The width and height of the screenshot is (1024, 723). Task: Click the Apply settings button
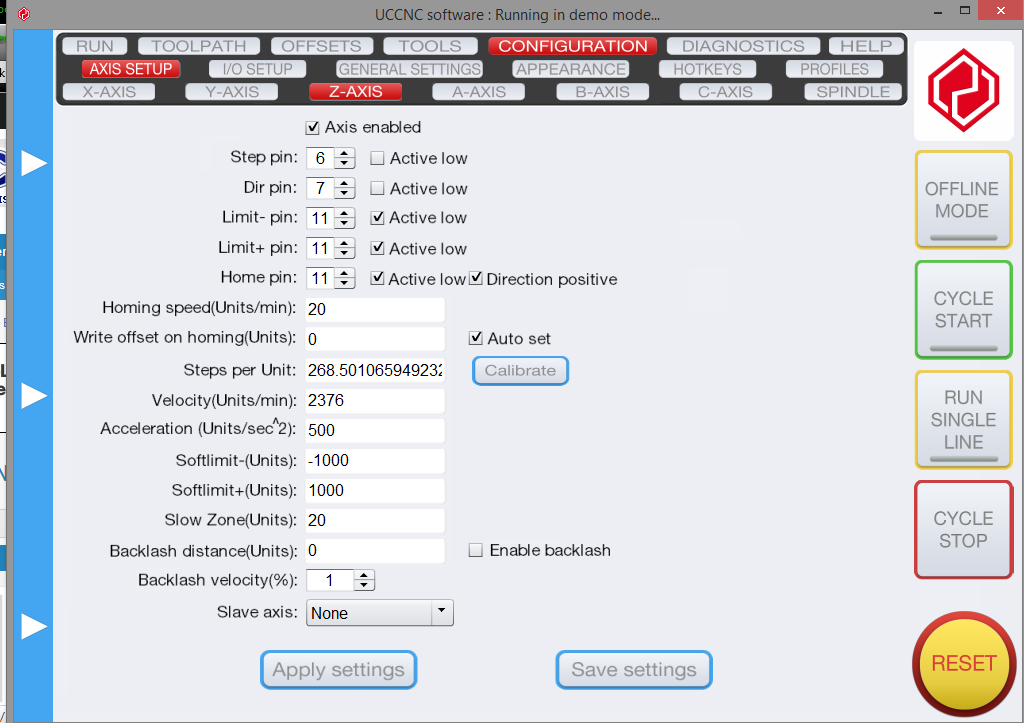338,670
